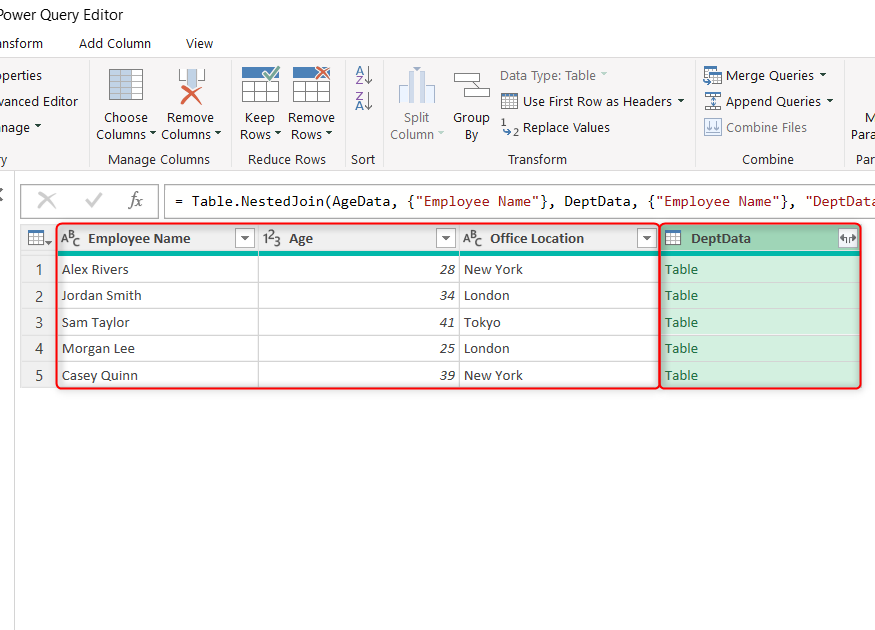Click the Table value in the Alex Rivers row
The height and width of the screenshot is (630, 875).
[x=681, y=270]
